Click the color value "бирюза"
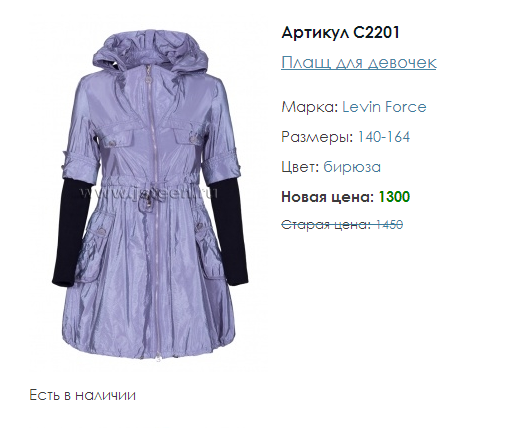 [352, 167]
